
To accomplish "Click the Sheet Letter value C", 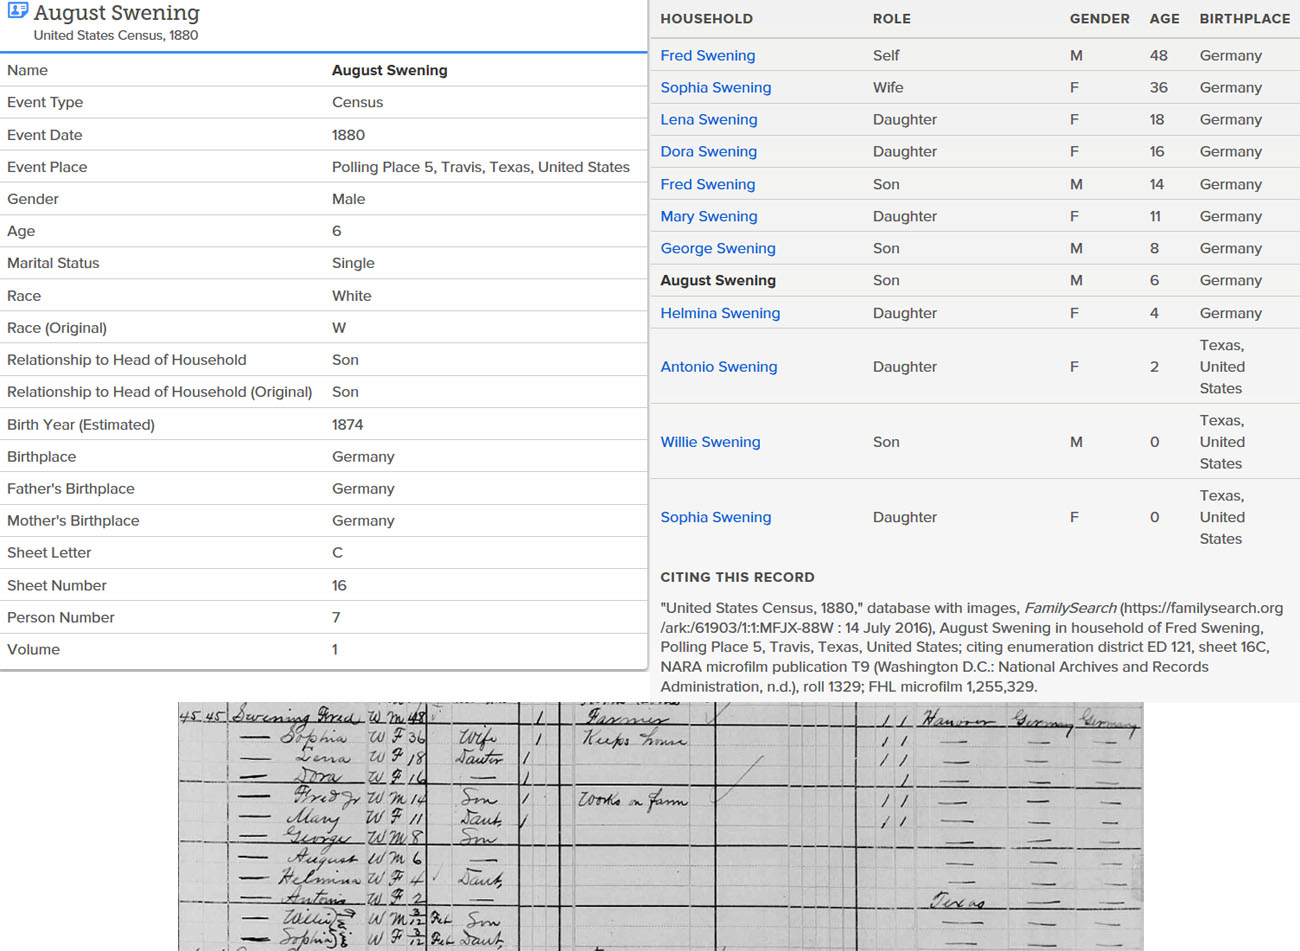I will click(337, 552).
